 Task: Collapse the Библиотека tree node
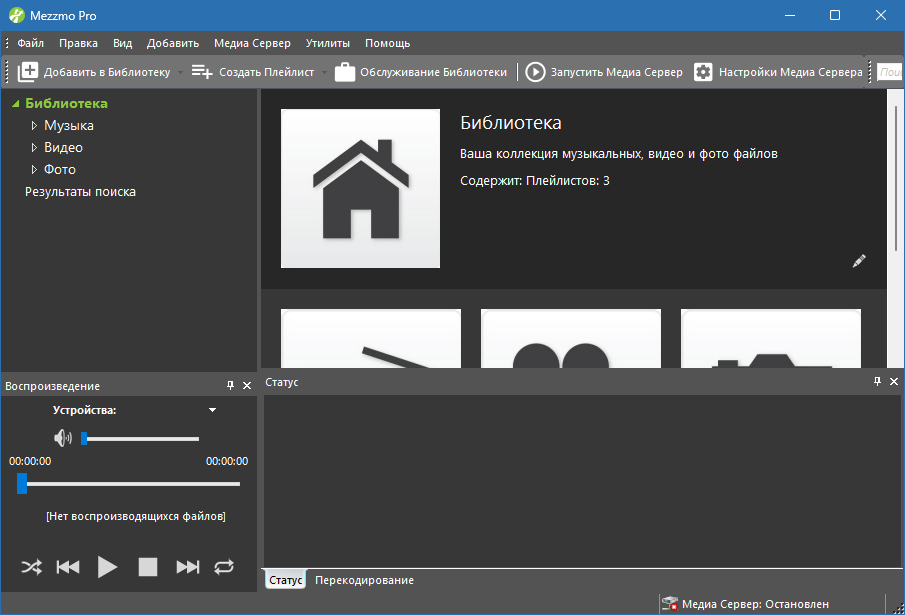16,104
